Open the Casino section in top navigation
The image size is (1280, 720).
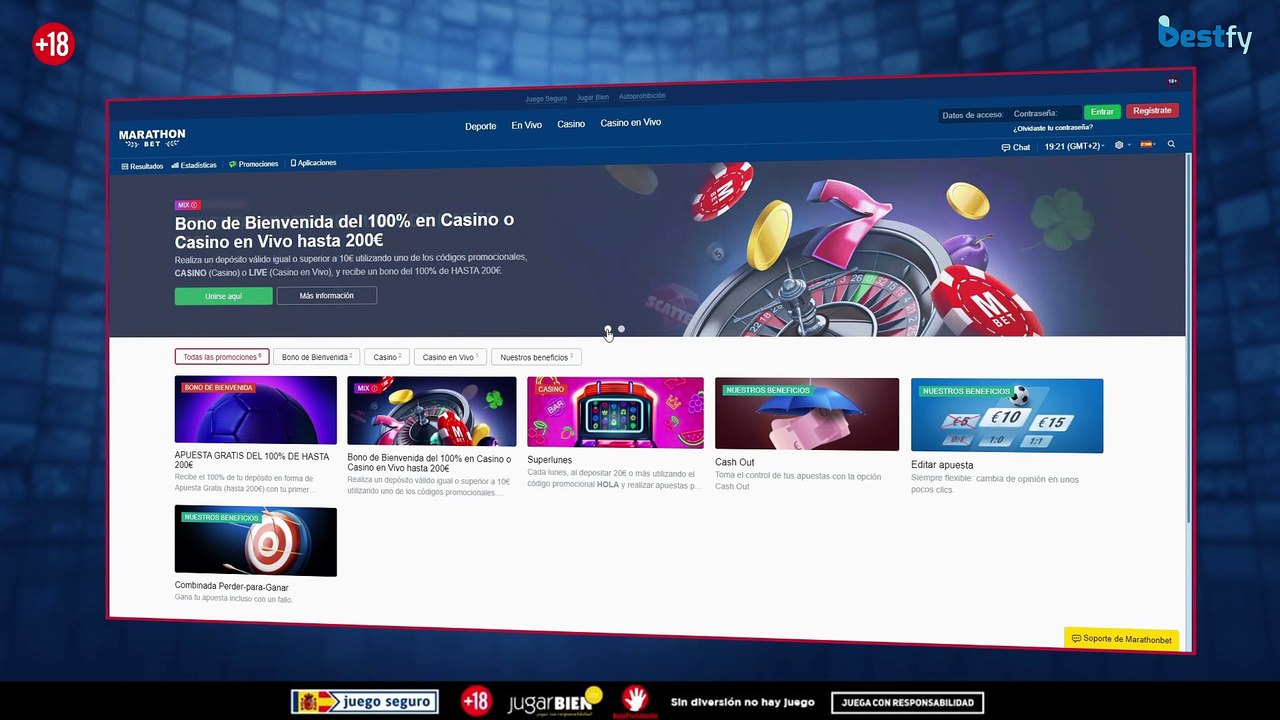(571, 124)
